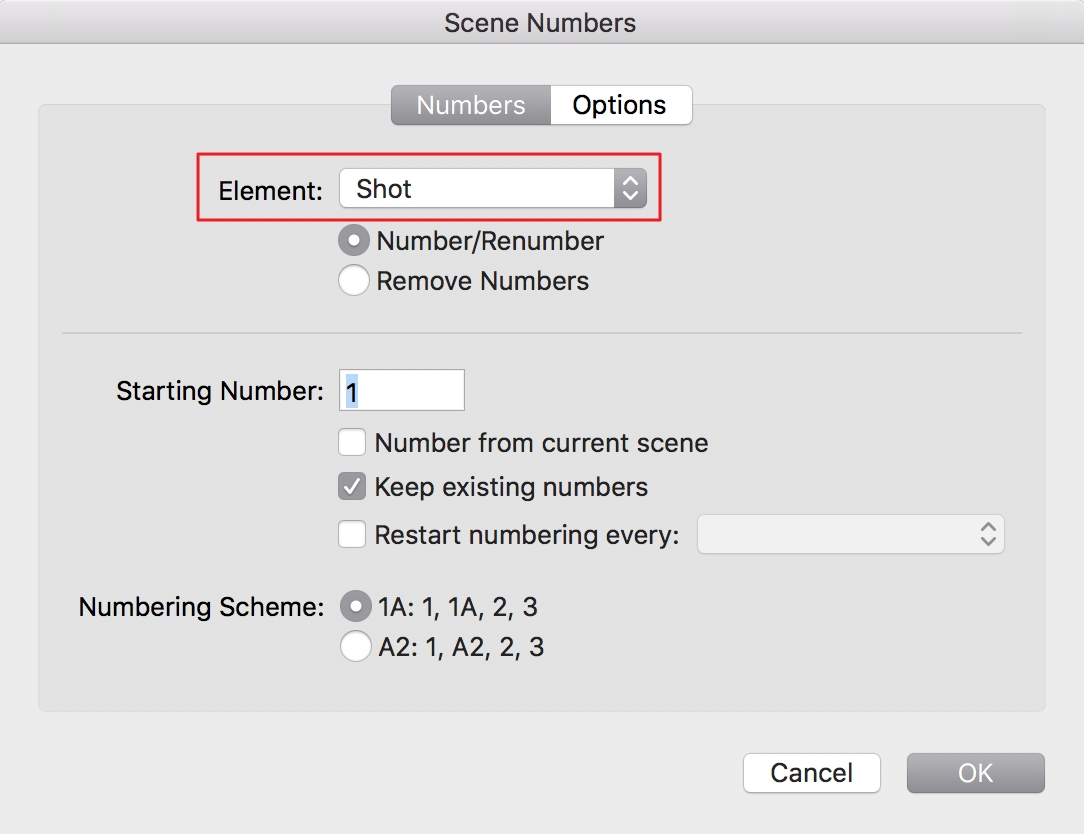Switch to the Numbers tab
Viewport: 1084px width, 834px height.
click(x=471, y=105)
